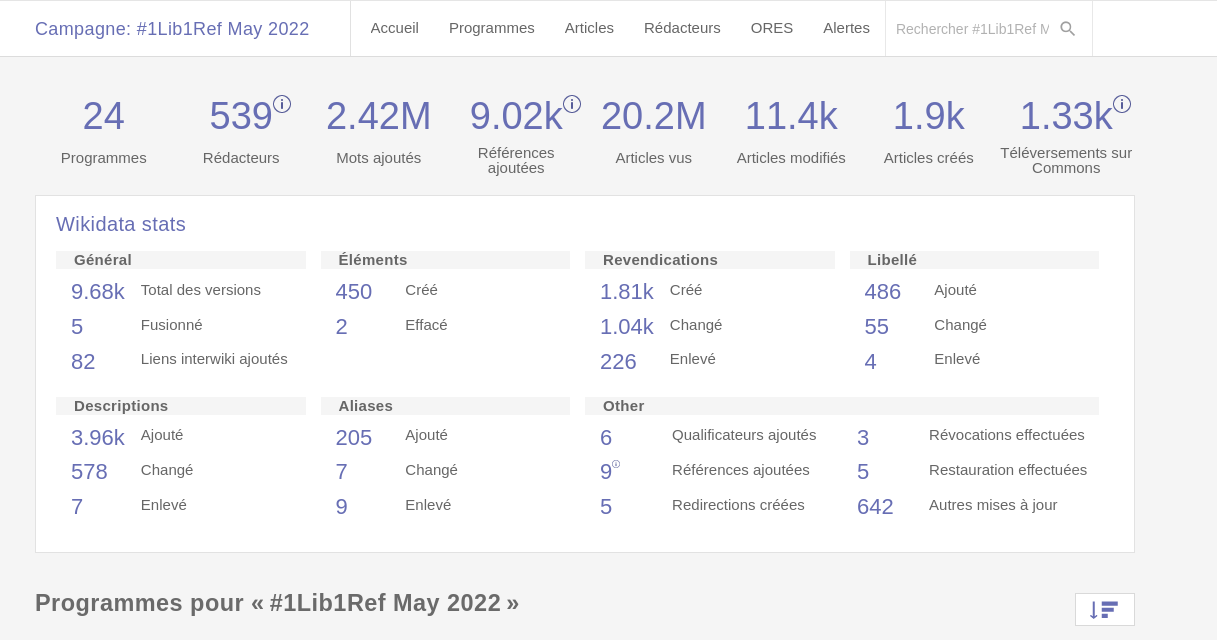This screenshot has width=1217, height=640.
Task: Click the 642 Autres mises à jour value
Action: pyautogui.click(x=875, y=507)
